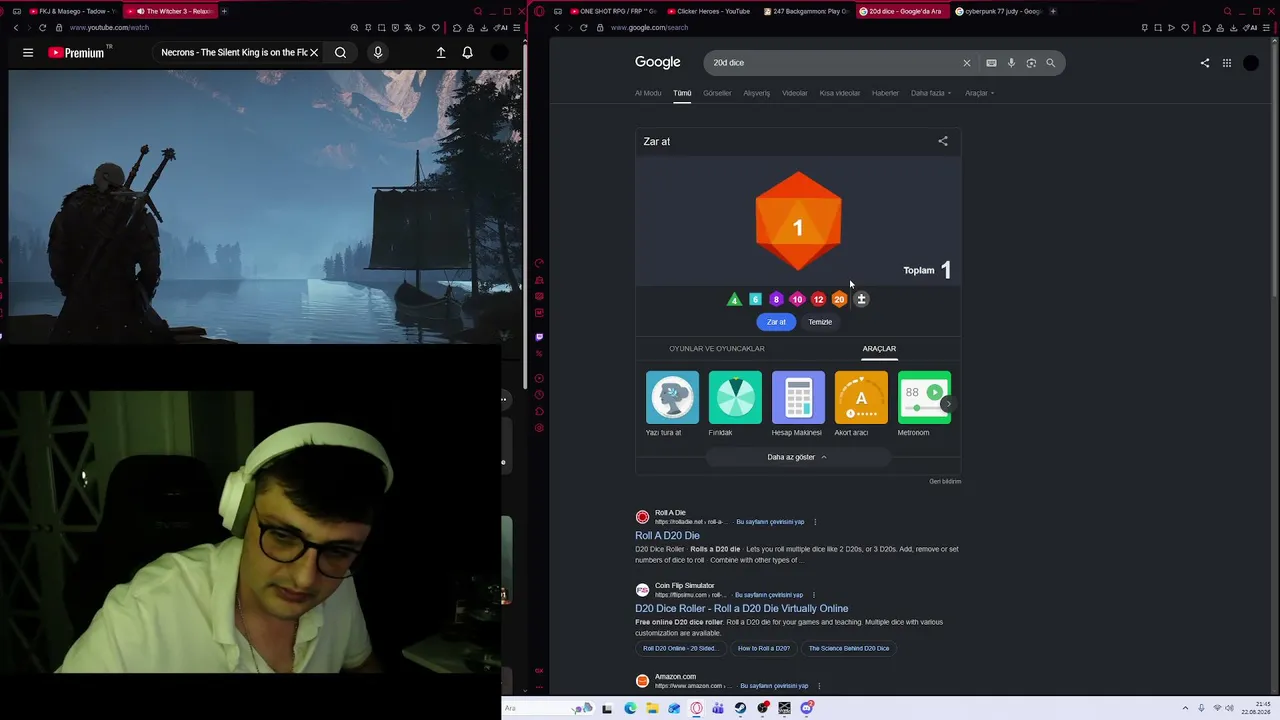This screenshot has height=720, width=1280.
Task: Open Microsoft Edge from the taskbar
Action: click(630, 708)
